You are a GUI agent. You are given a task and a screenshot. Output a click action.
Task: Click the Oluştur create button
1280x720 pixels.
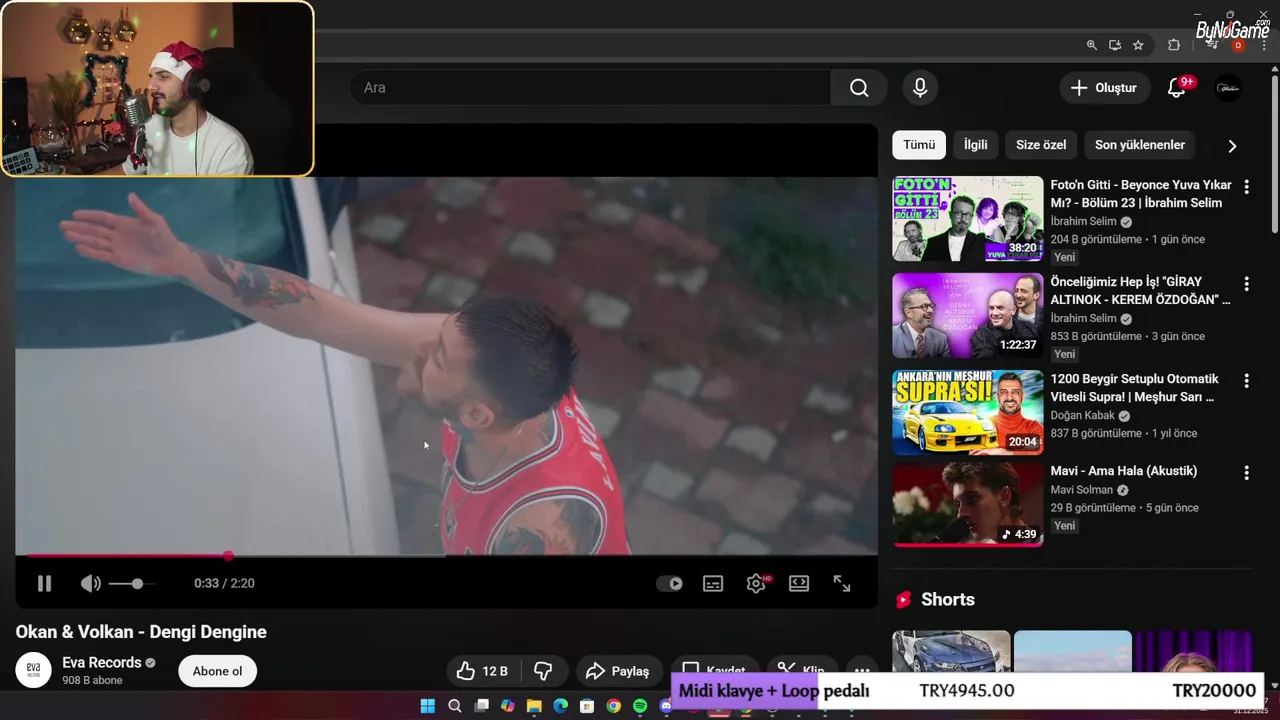1104,88
